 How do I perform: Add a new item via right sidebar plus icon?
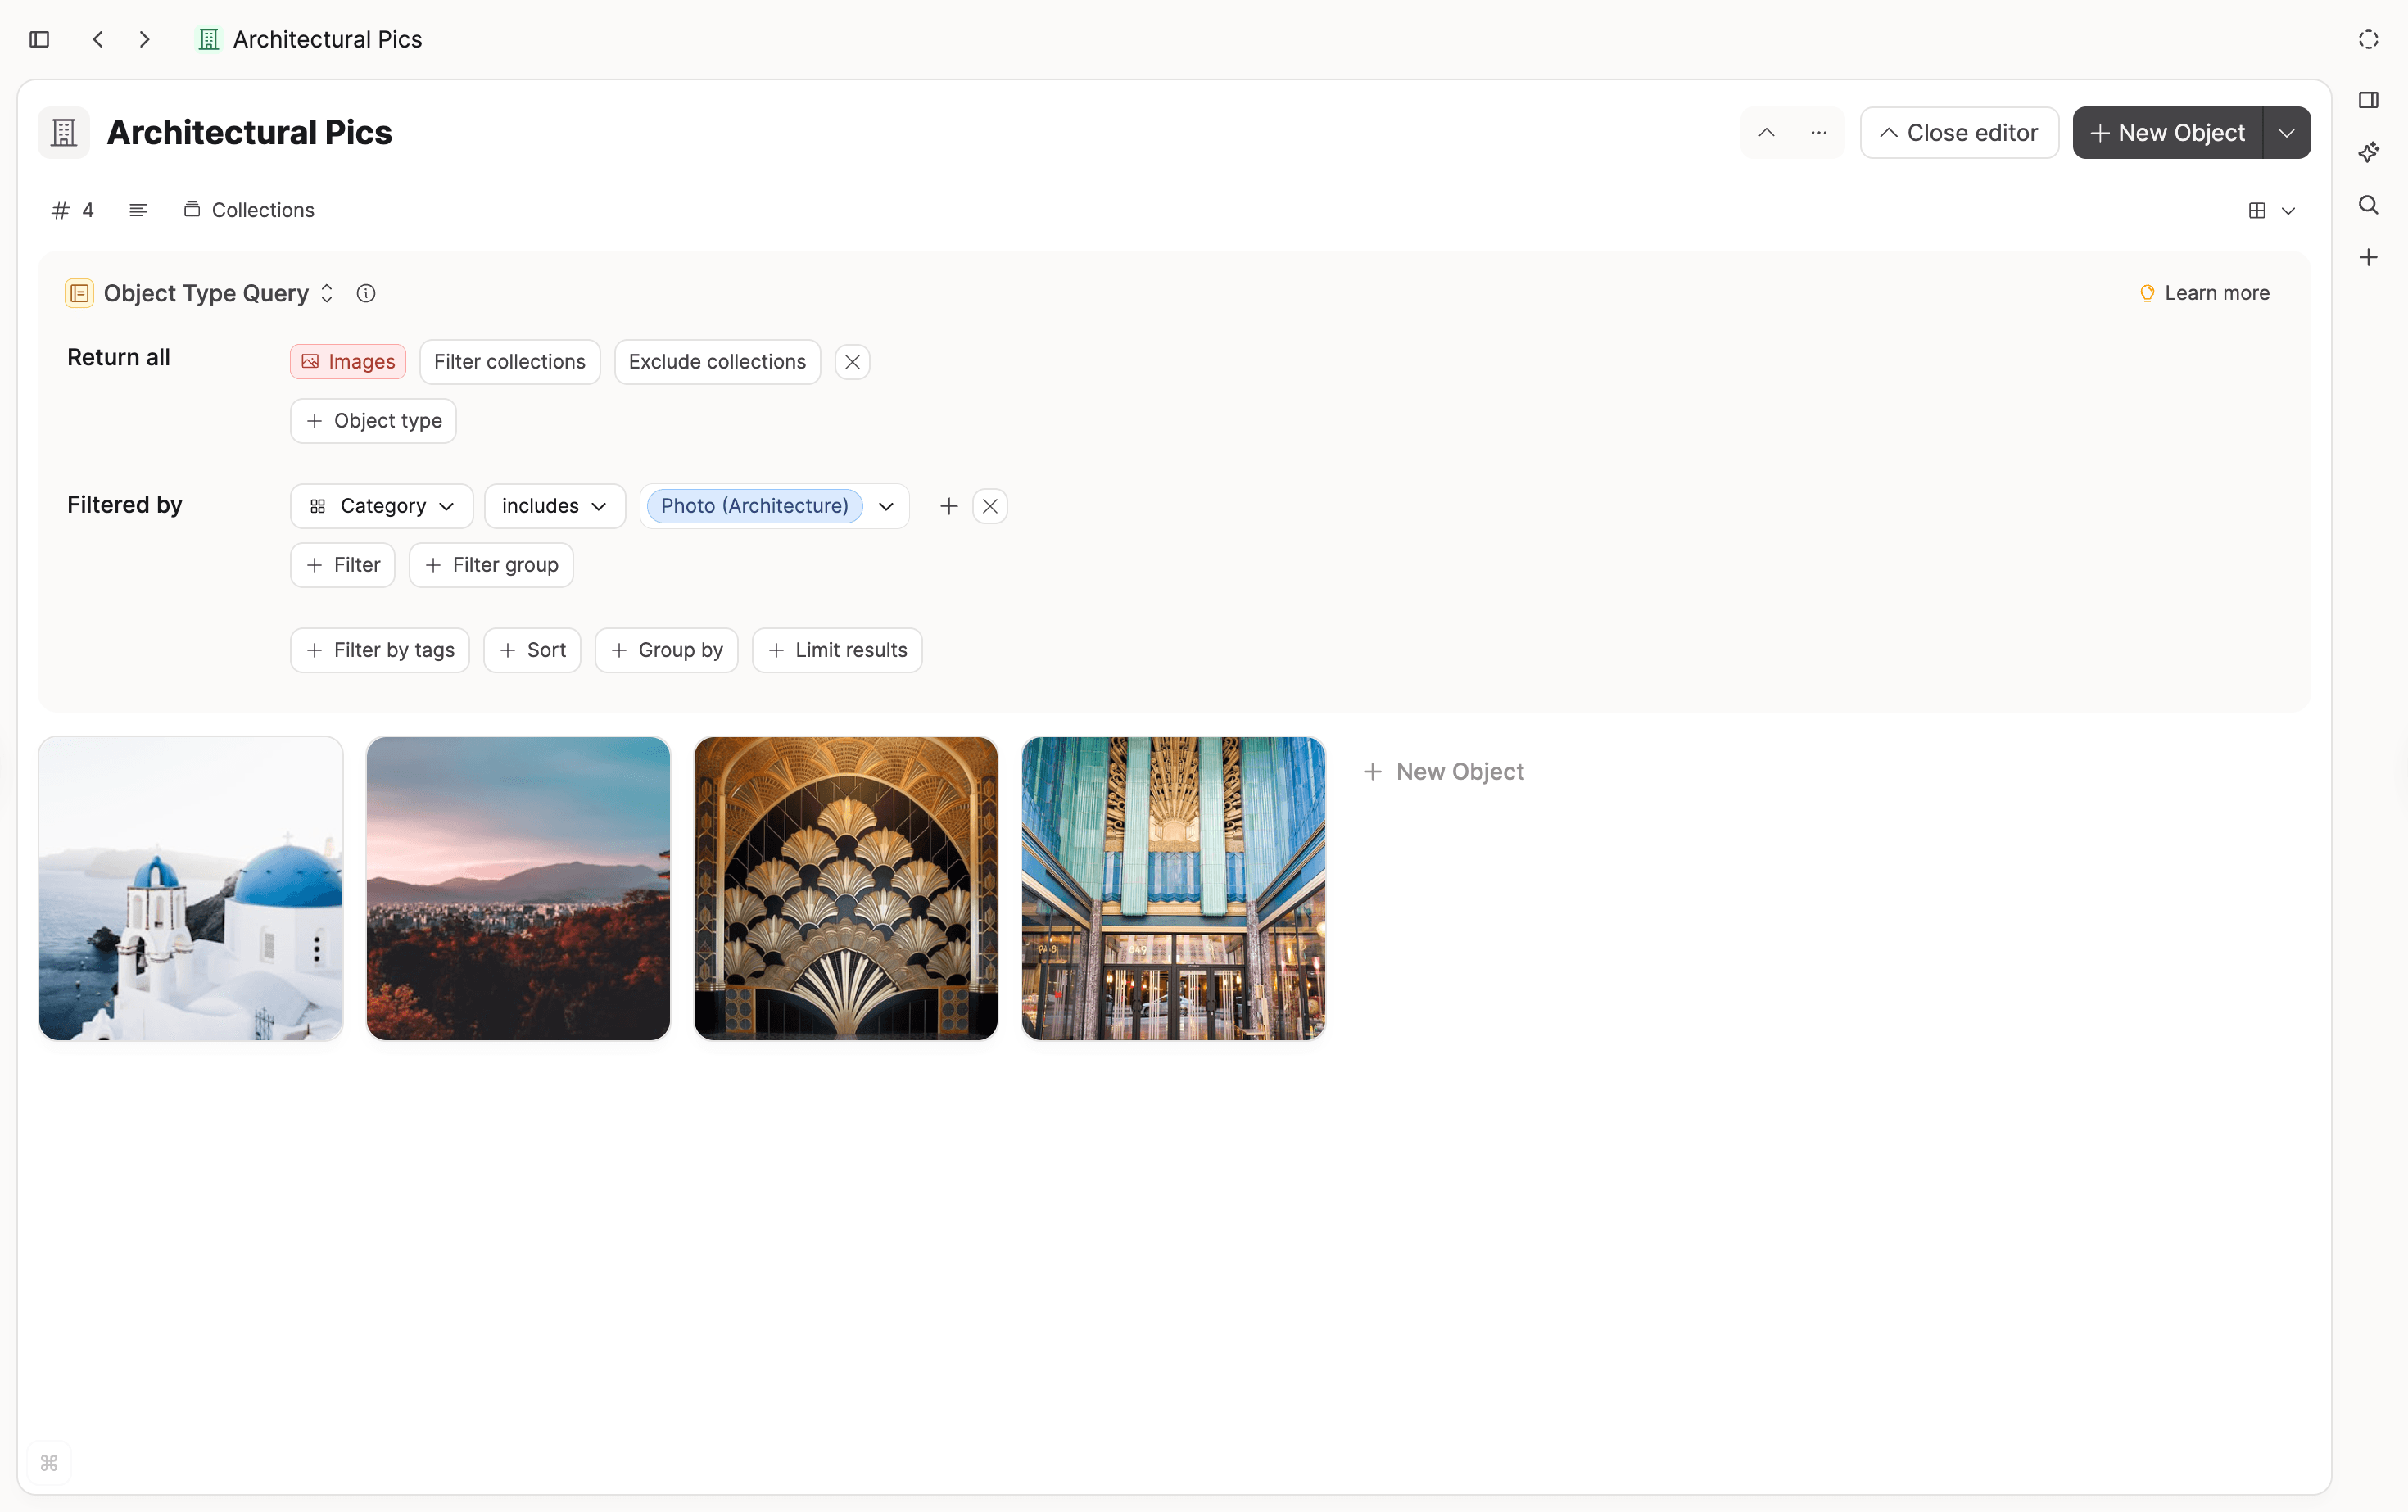coord(2369,257)
